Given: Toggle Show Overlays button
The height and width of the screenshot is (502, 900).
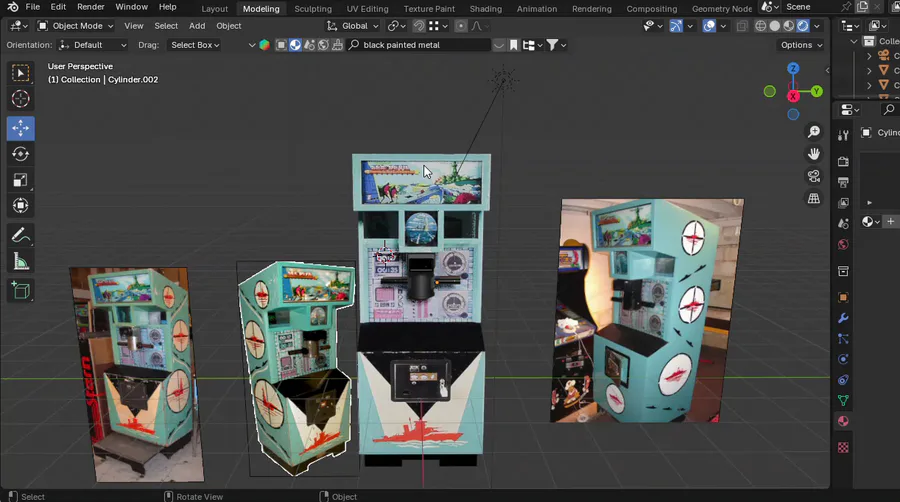Looking at the screenshot, I should (x=709, y=26).
